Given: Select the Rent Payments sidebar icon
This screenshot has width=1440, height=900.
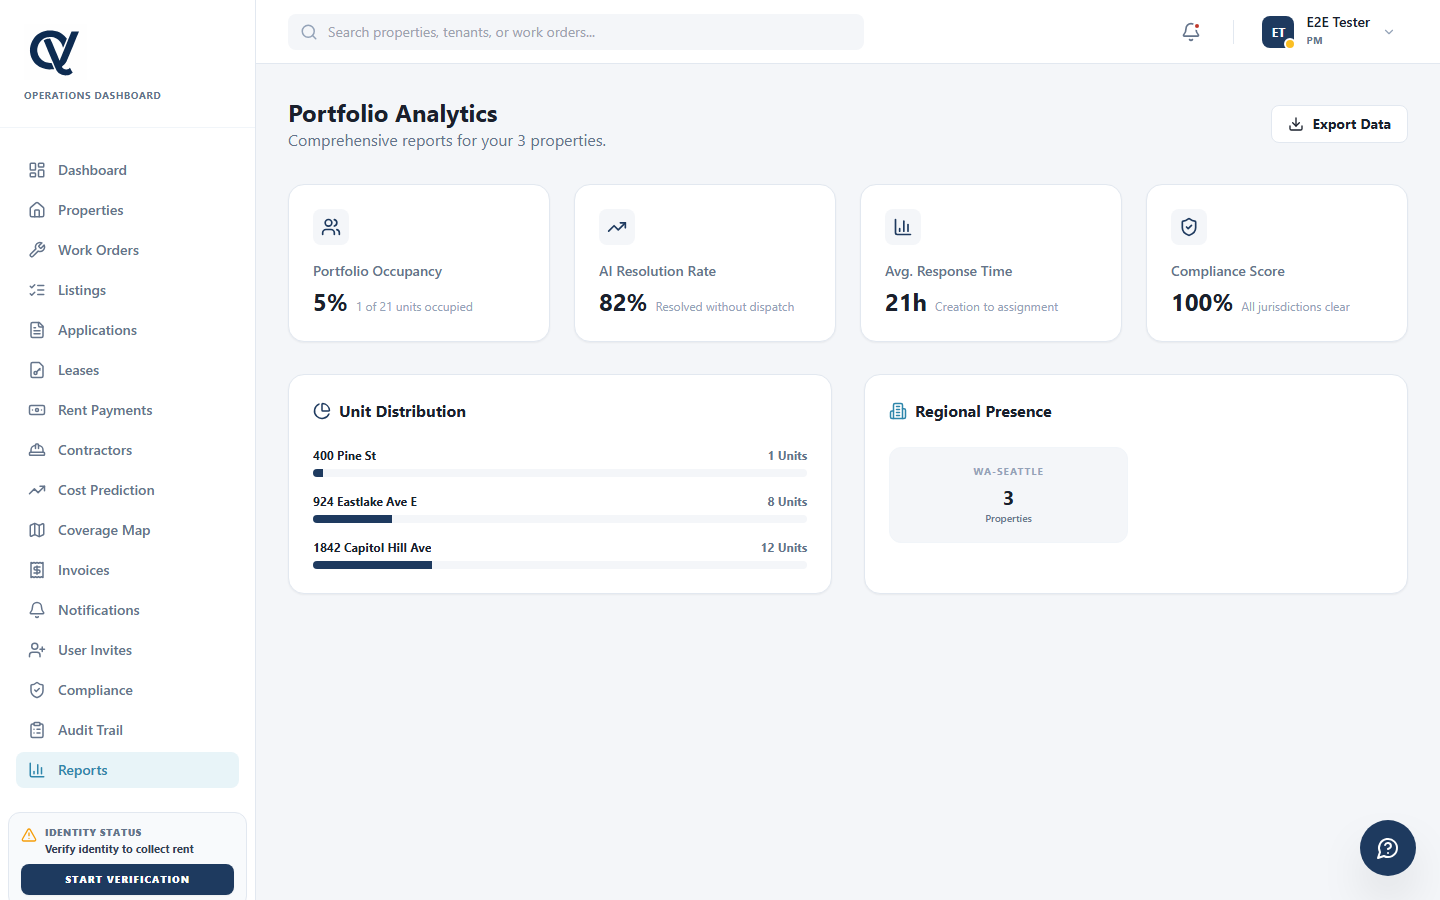Looking at the screenshot, I should tap(35, 410).
